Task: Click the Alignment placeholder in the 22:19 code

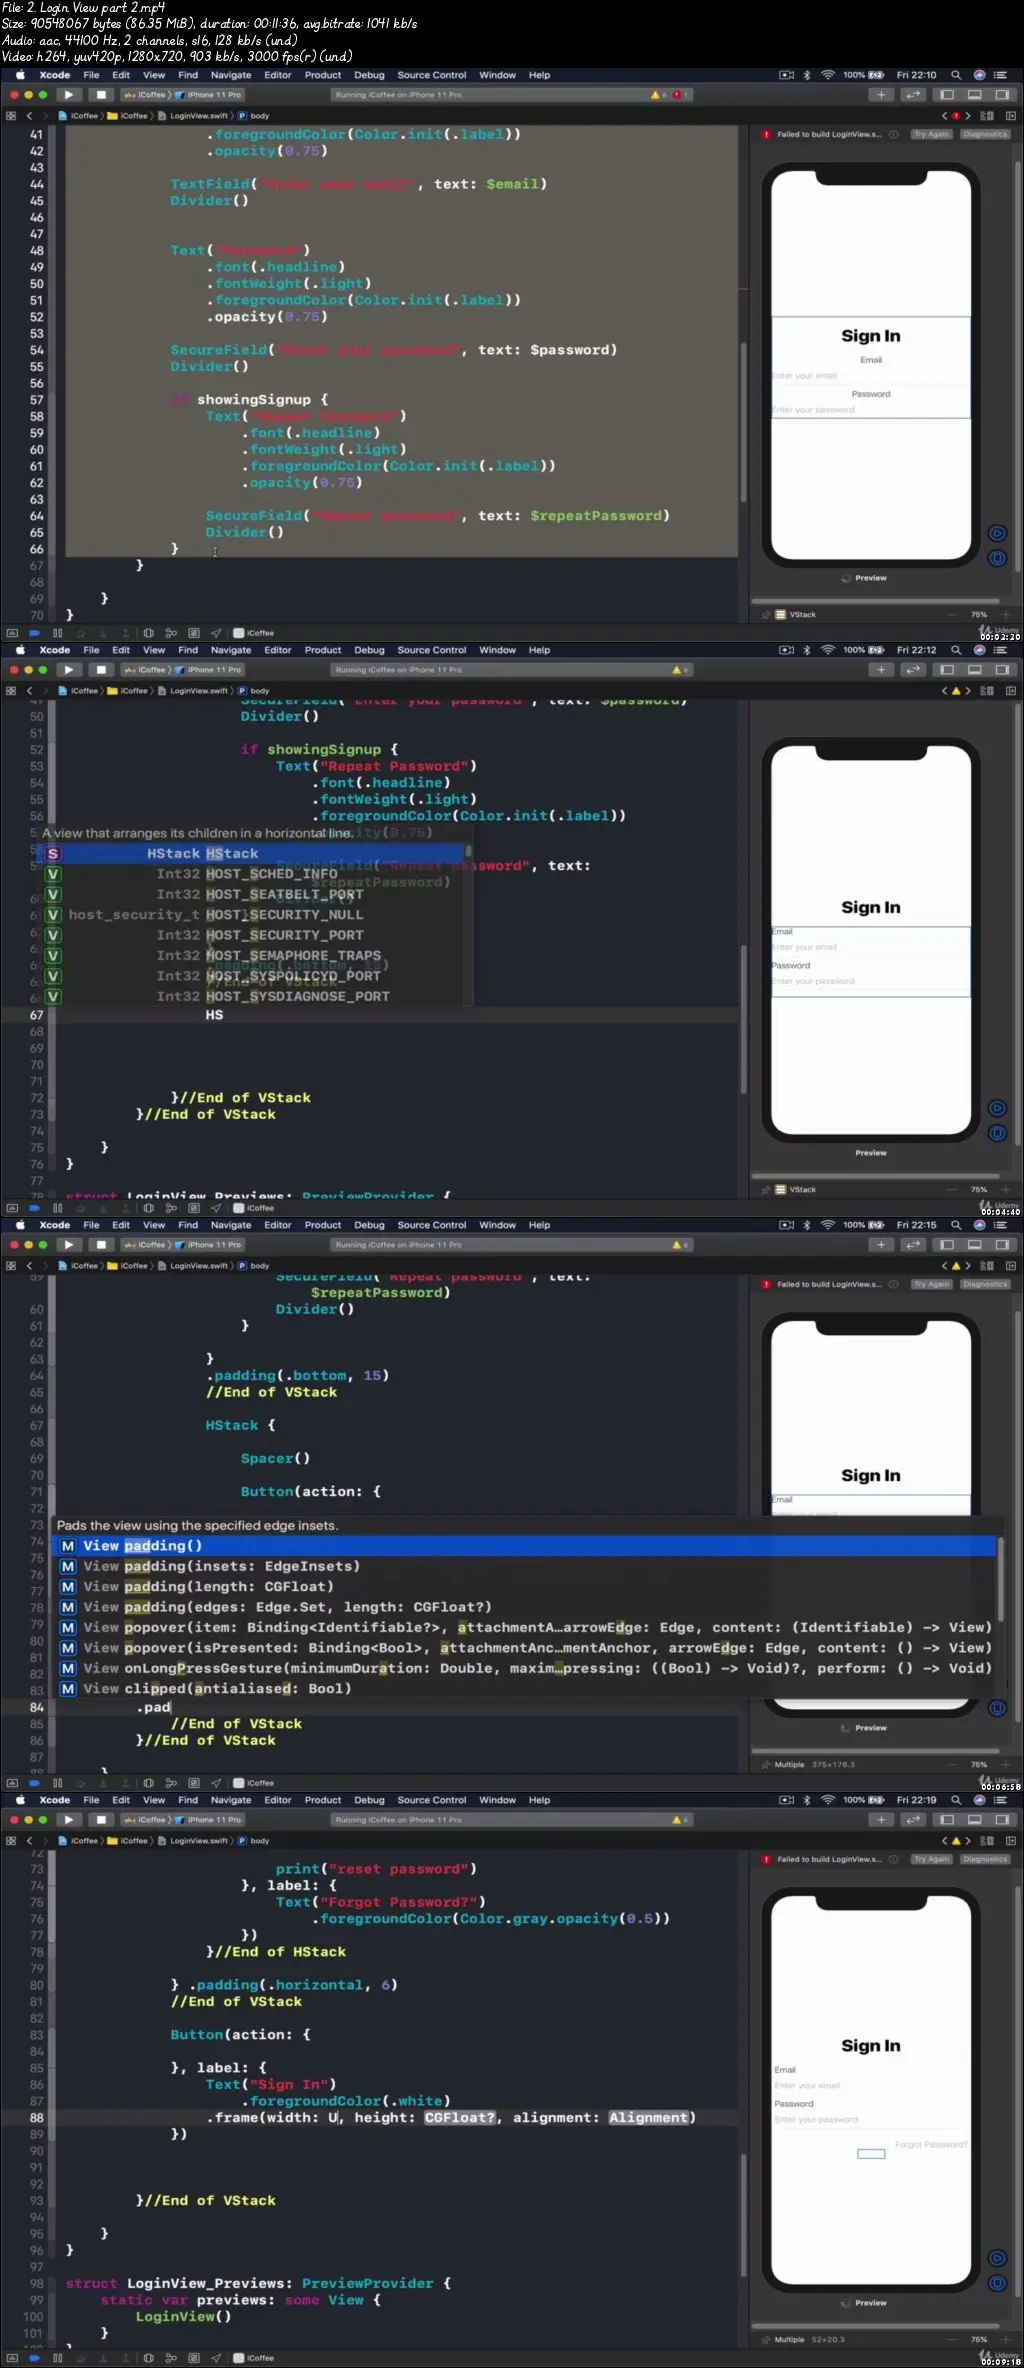Action: 648,2118
